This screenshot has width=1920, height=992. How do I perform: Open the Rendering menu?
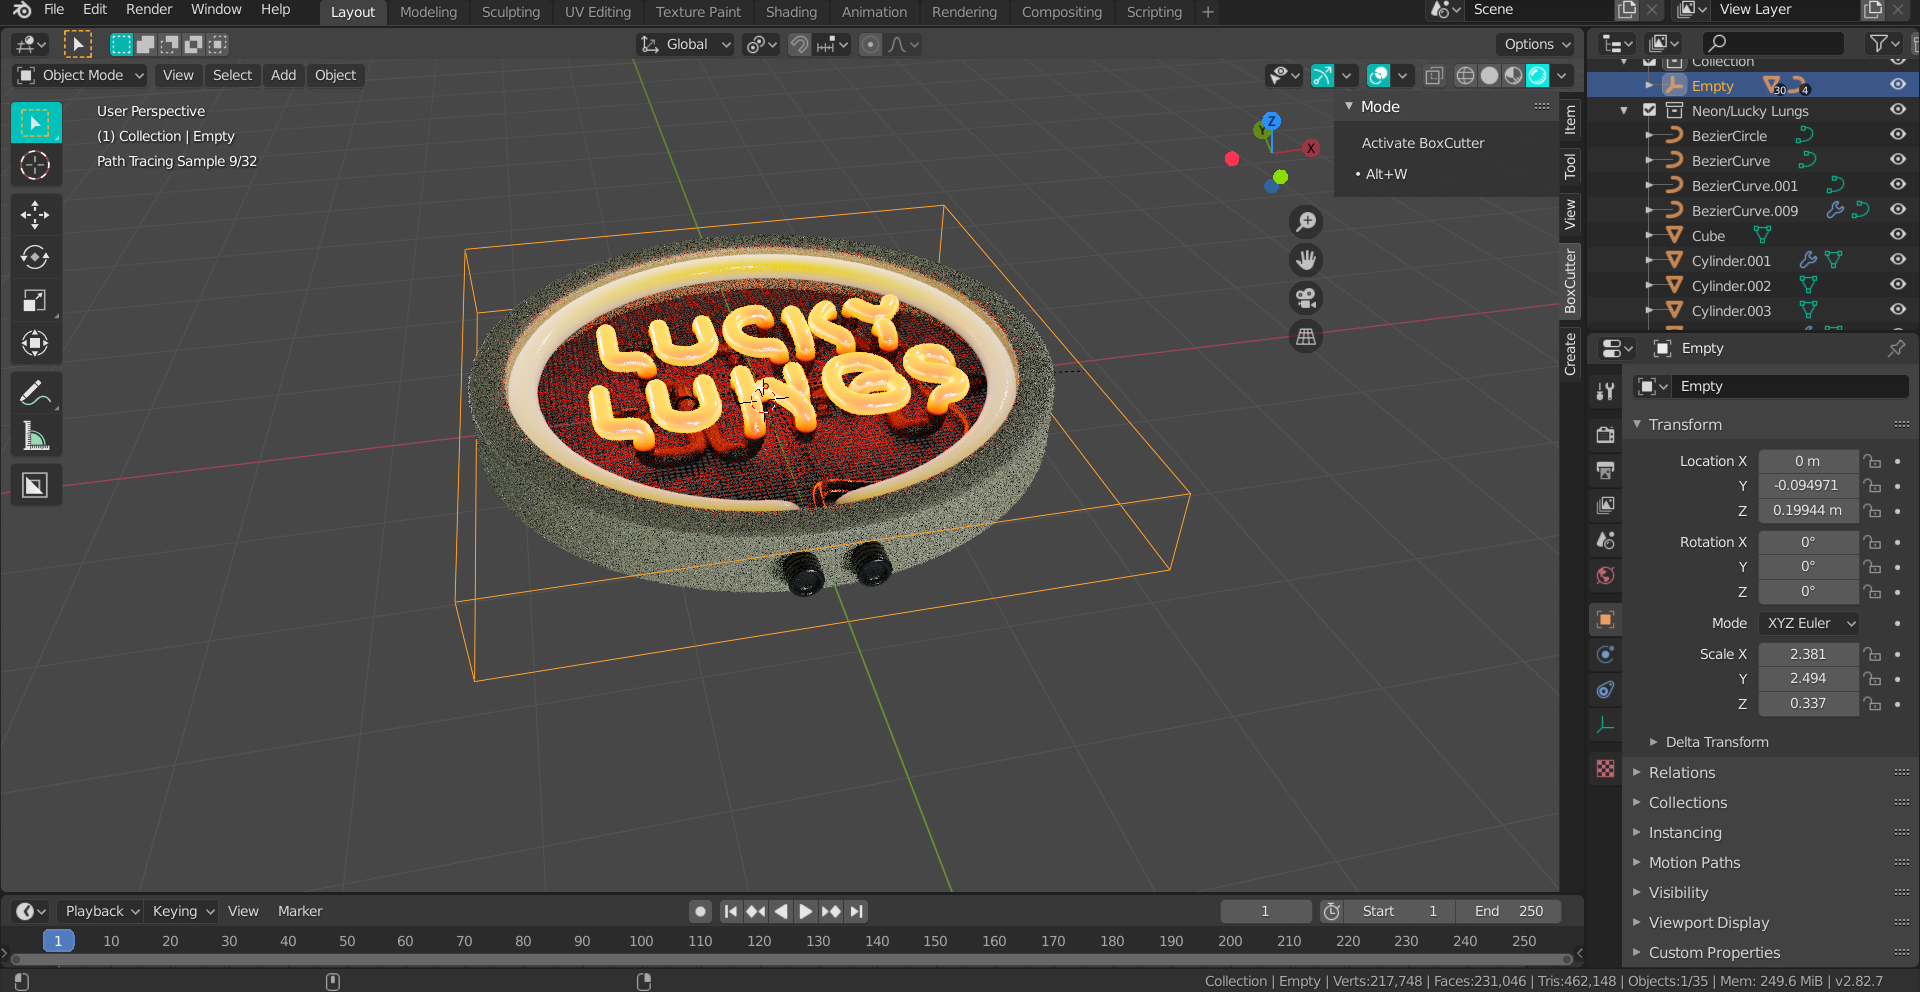click(x=963, y=12)
